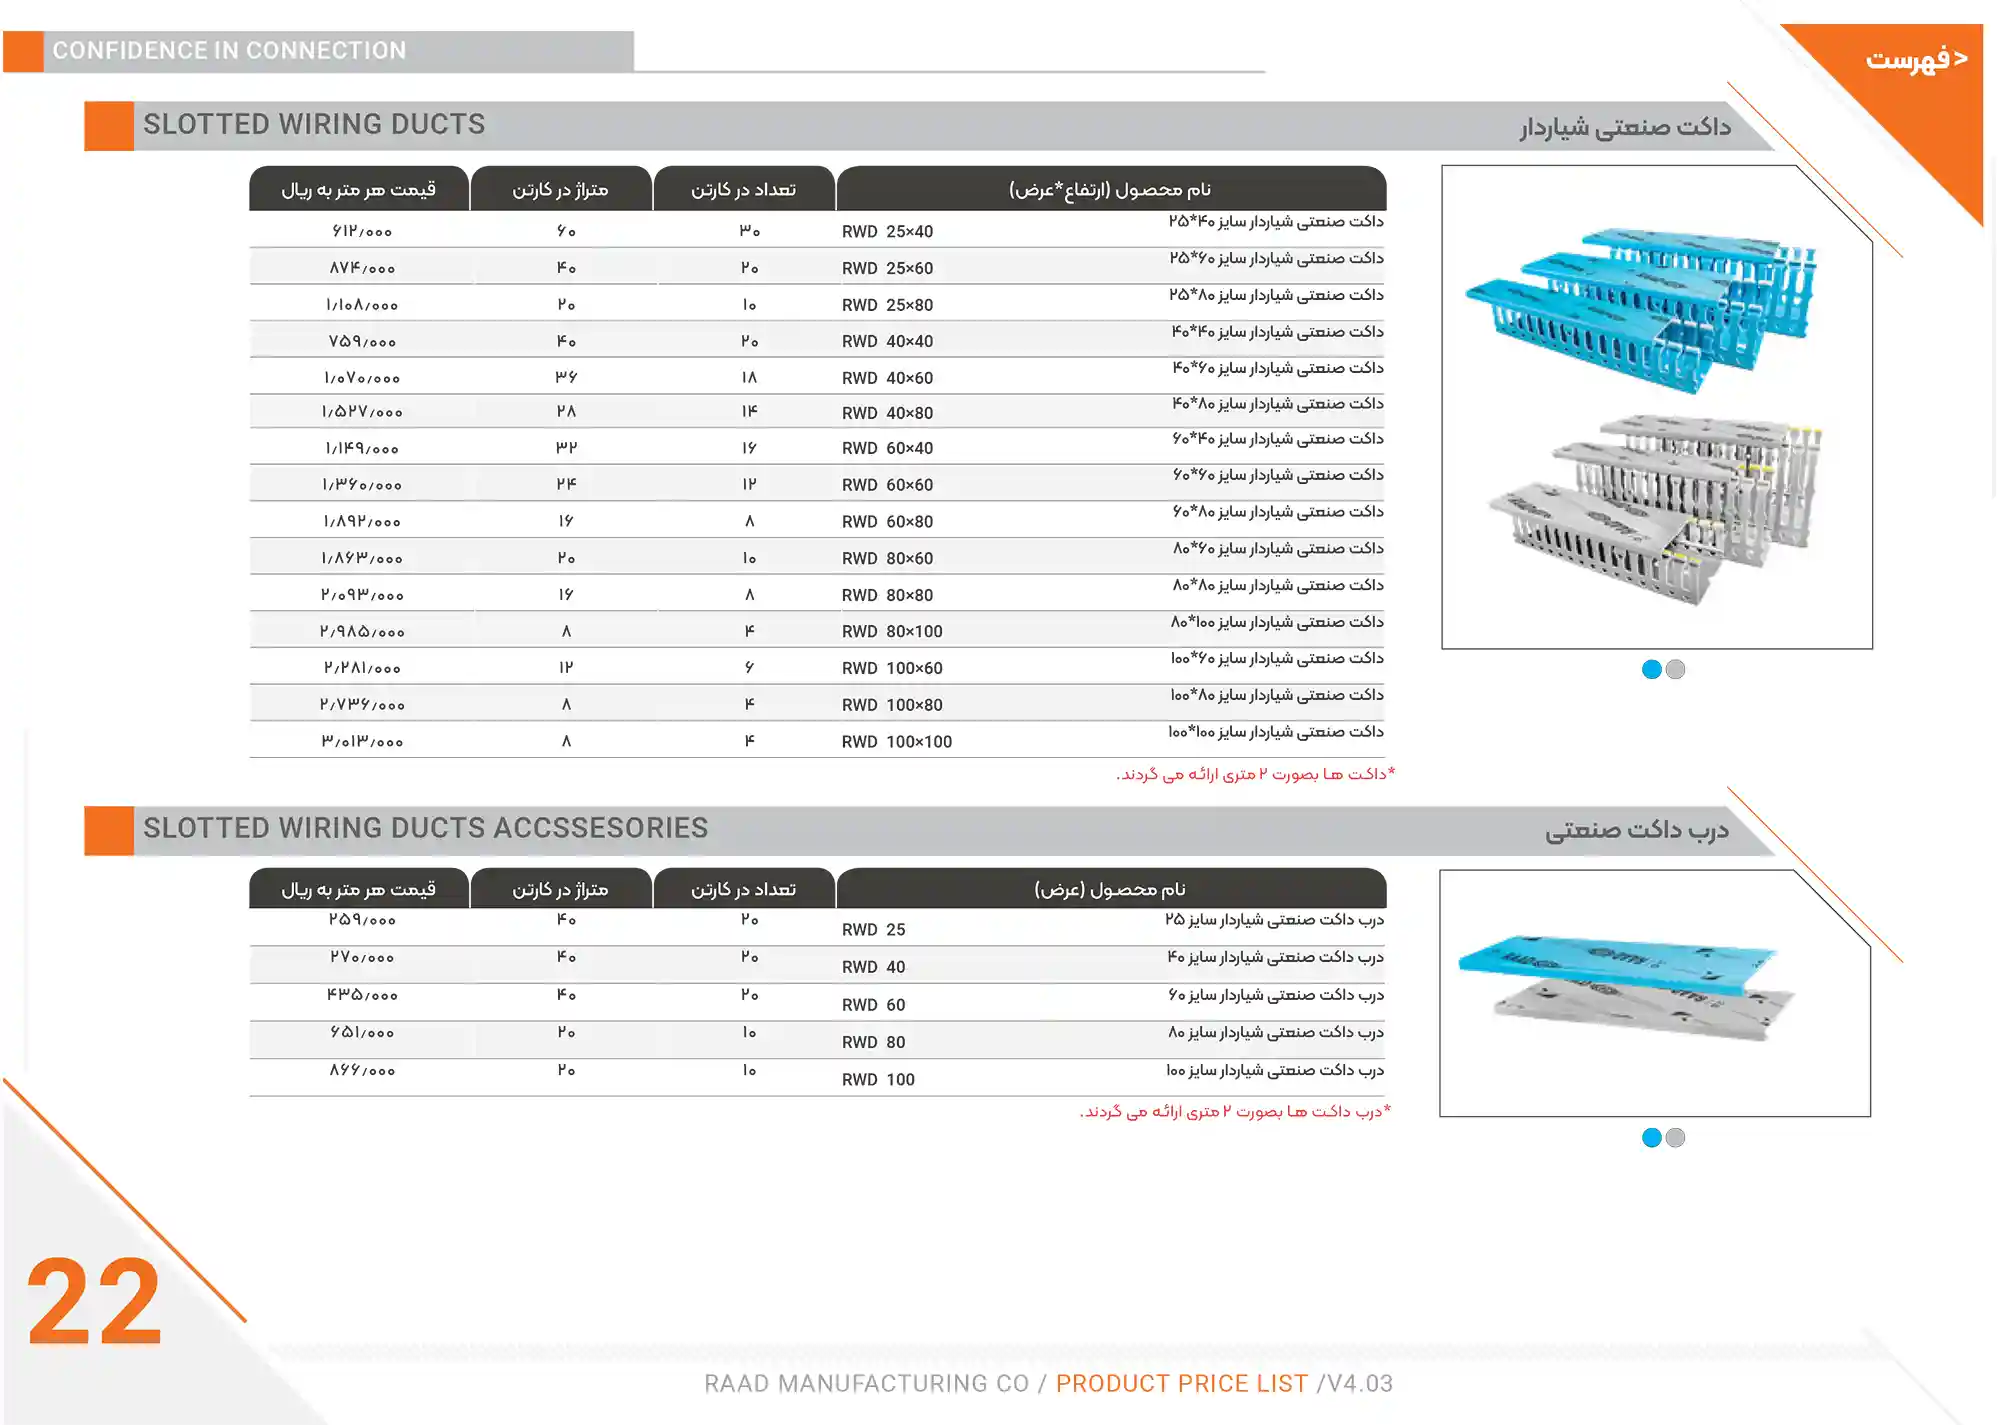Select the RWD 25×40 row
The width and height of the screenshot is (2000, 1425).
tap(887, 231)
